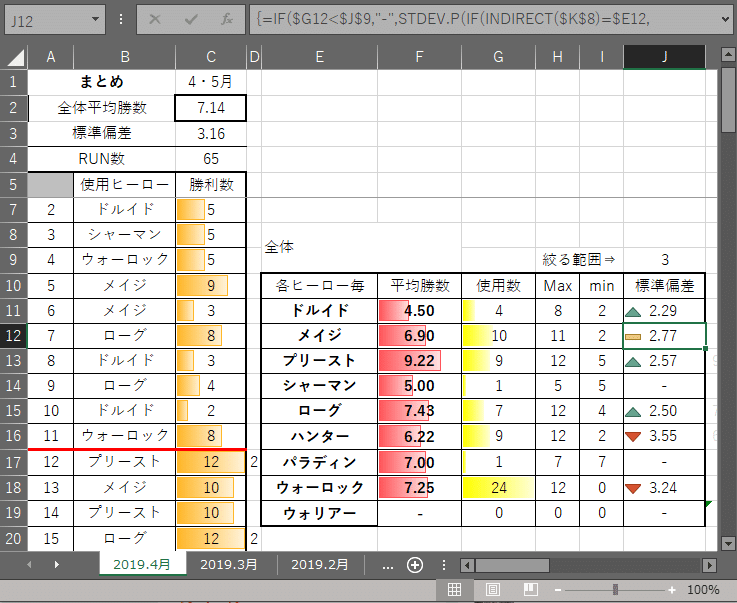Select ローグ standard deviation 2.50 cell
Screen dimensions: 737x603
tap(664, 411)
